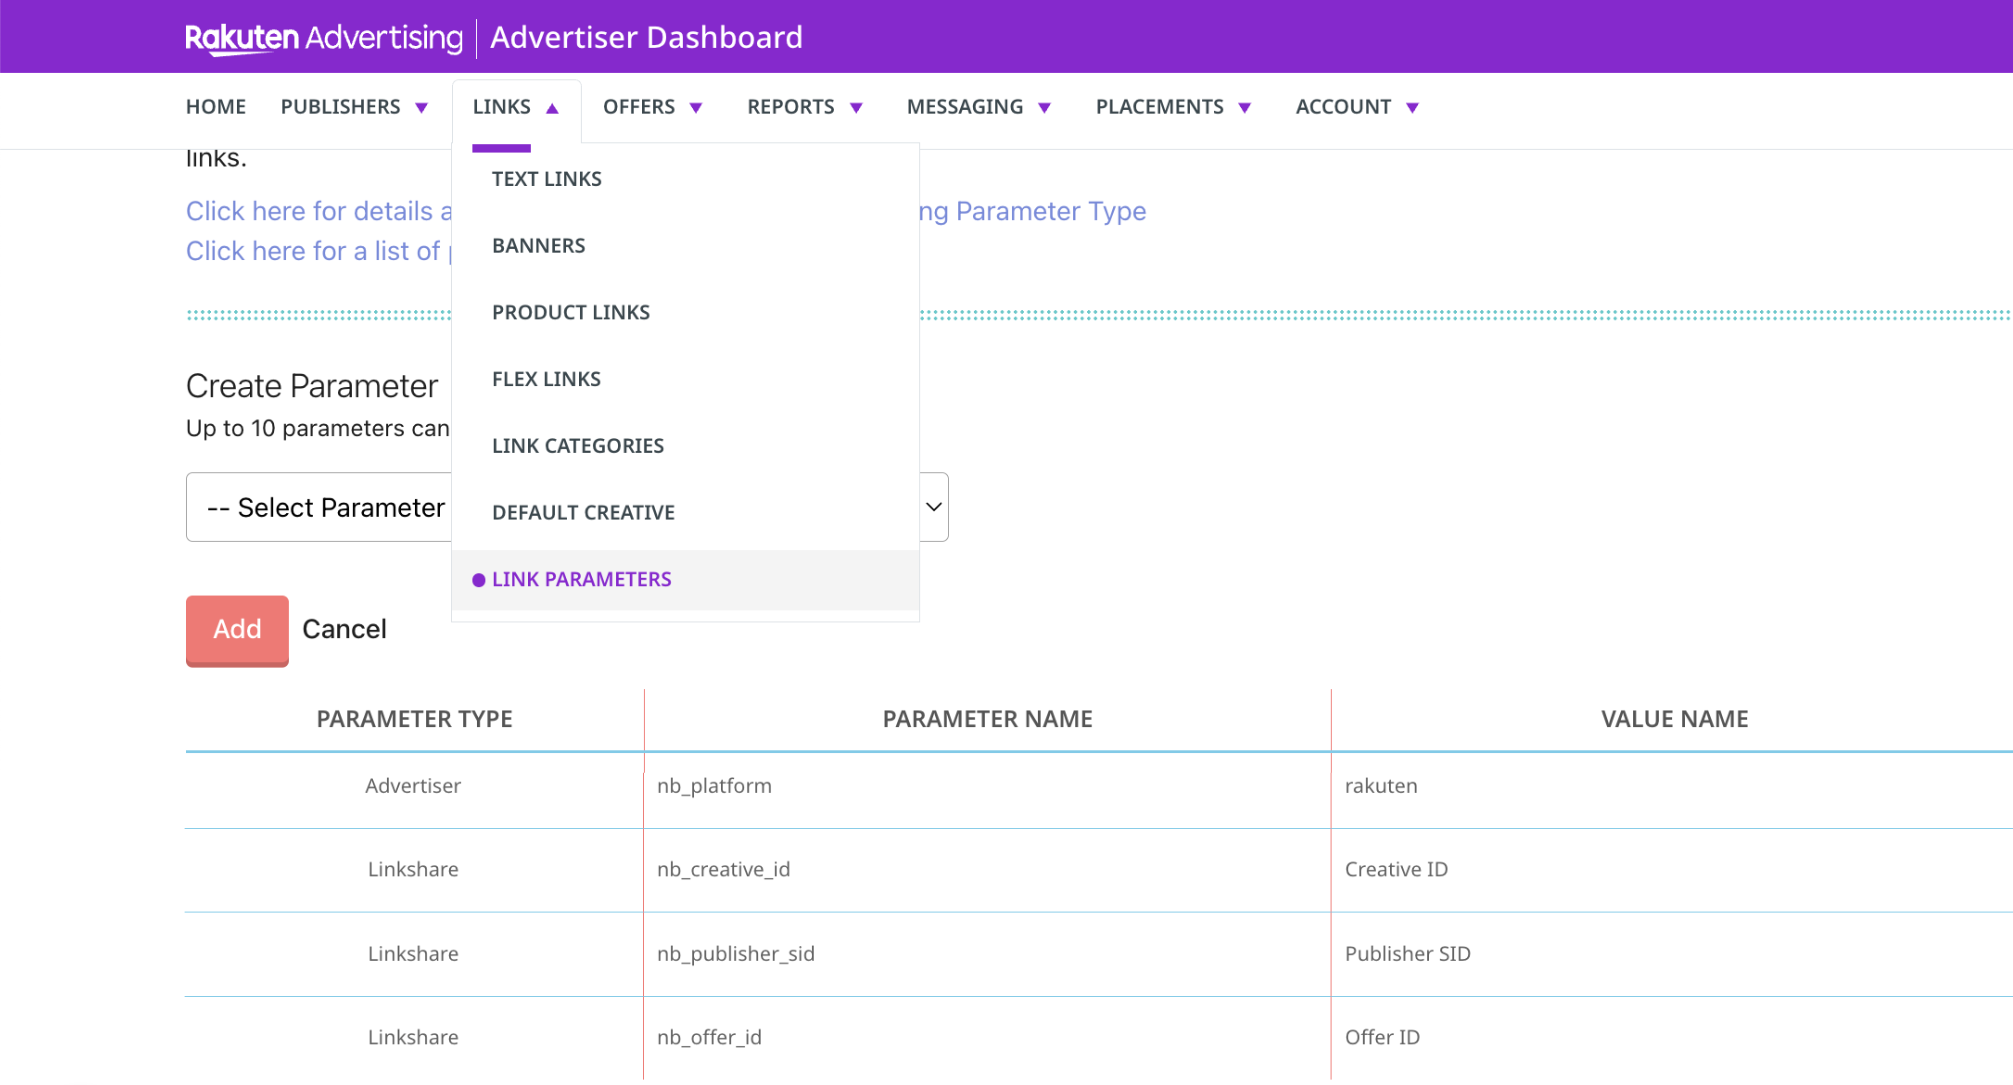The width and height of the screenshot is (2013, 1085).
Task: Click the 'Parameter Type' link text
Action: point(1051,211)
